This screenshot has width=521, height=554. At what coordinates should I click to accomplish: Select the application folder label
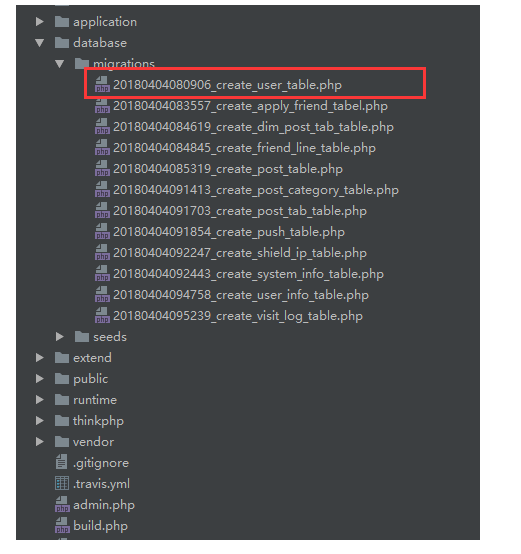pyautogui.click(x=105, y=22)
